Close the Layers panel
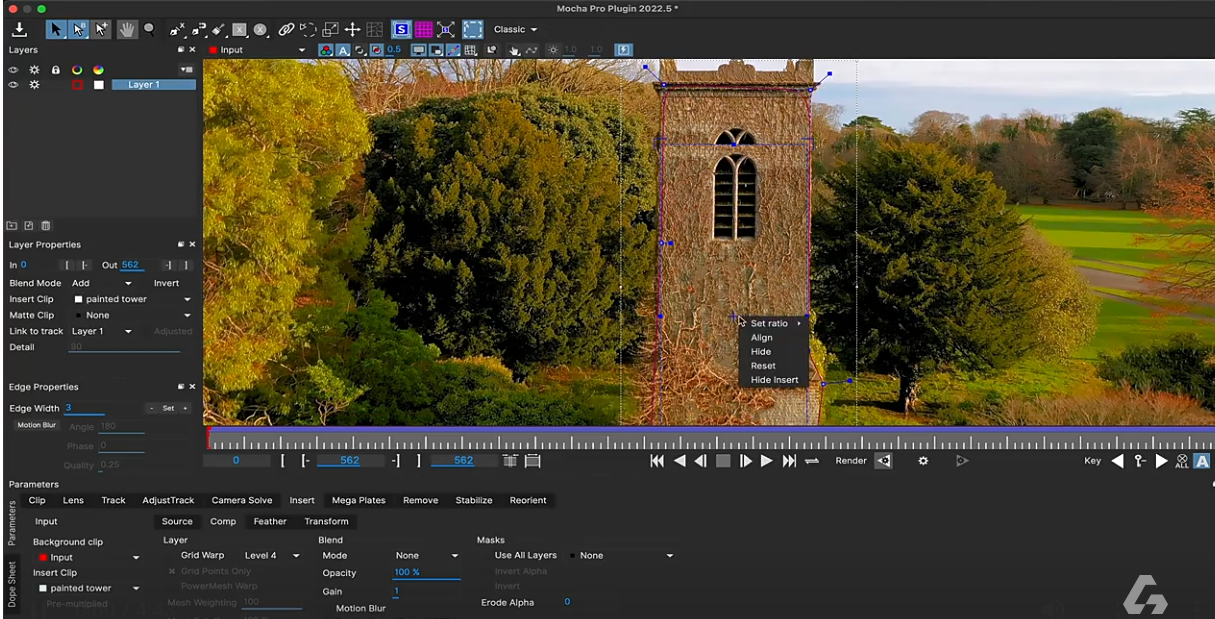 [x=193, y=50]
